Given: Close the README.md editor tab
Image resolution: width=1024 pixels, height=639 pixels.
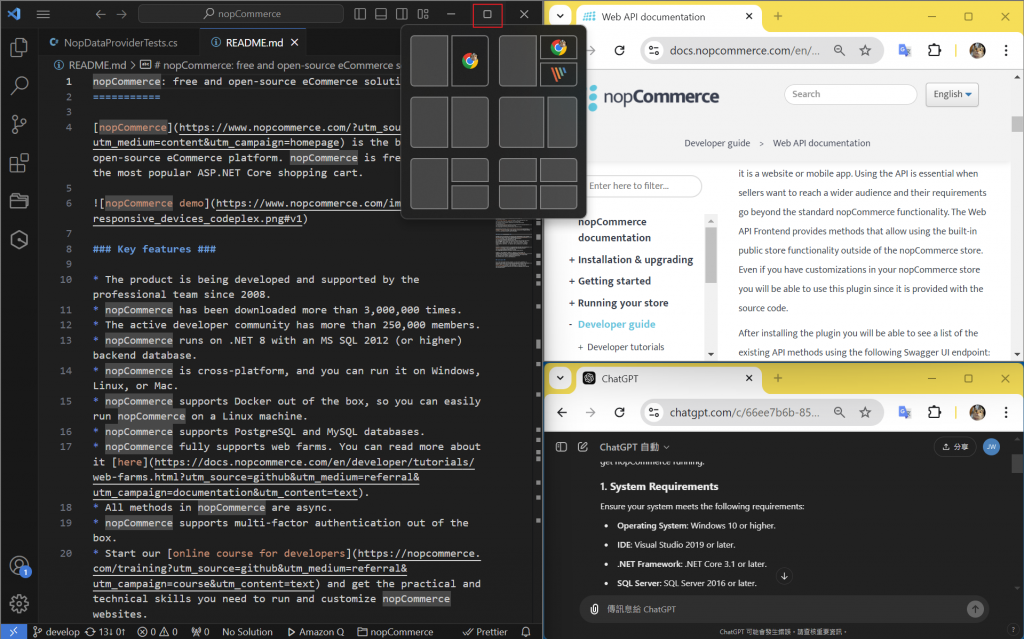Looking at the screenshot, I should [295, 42].
